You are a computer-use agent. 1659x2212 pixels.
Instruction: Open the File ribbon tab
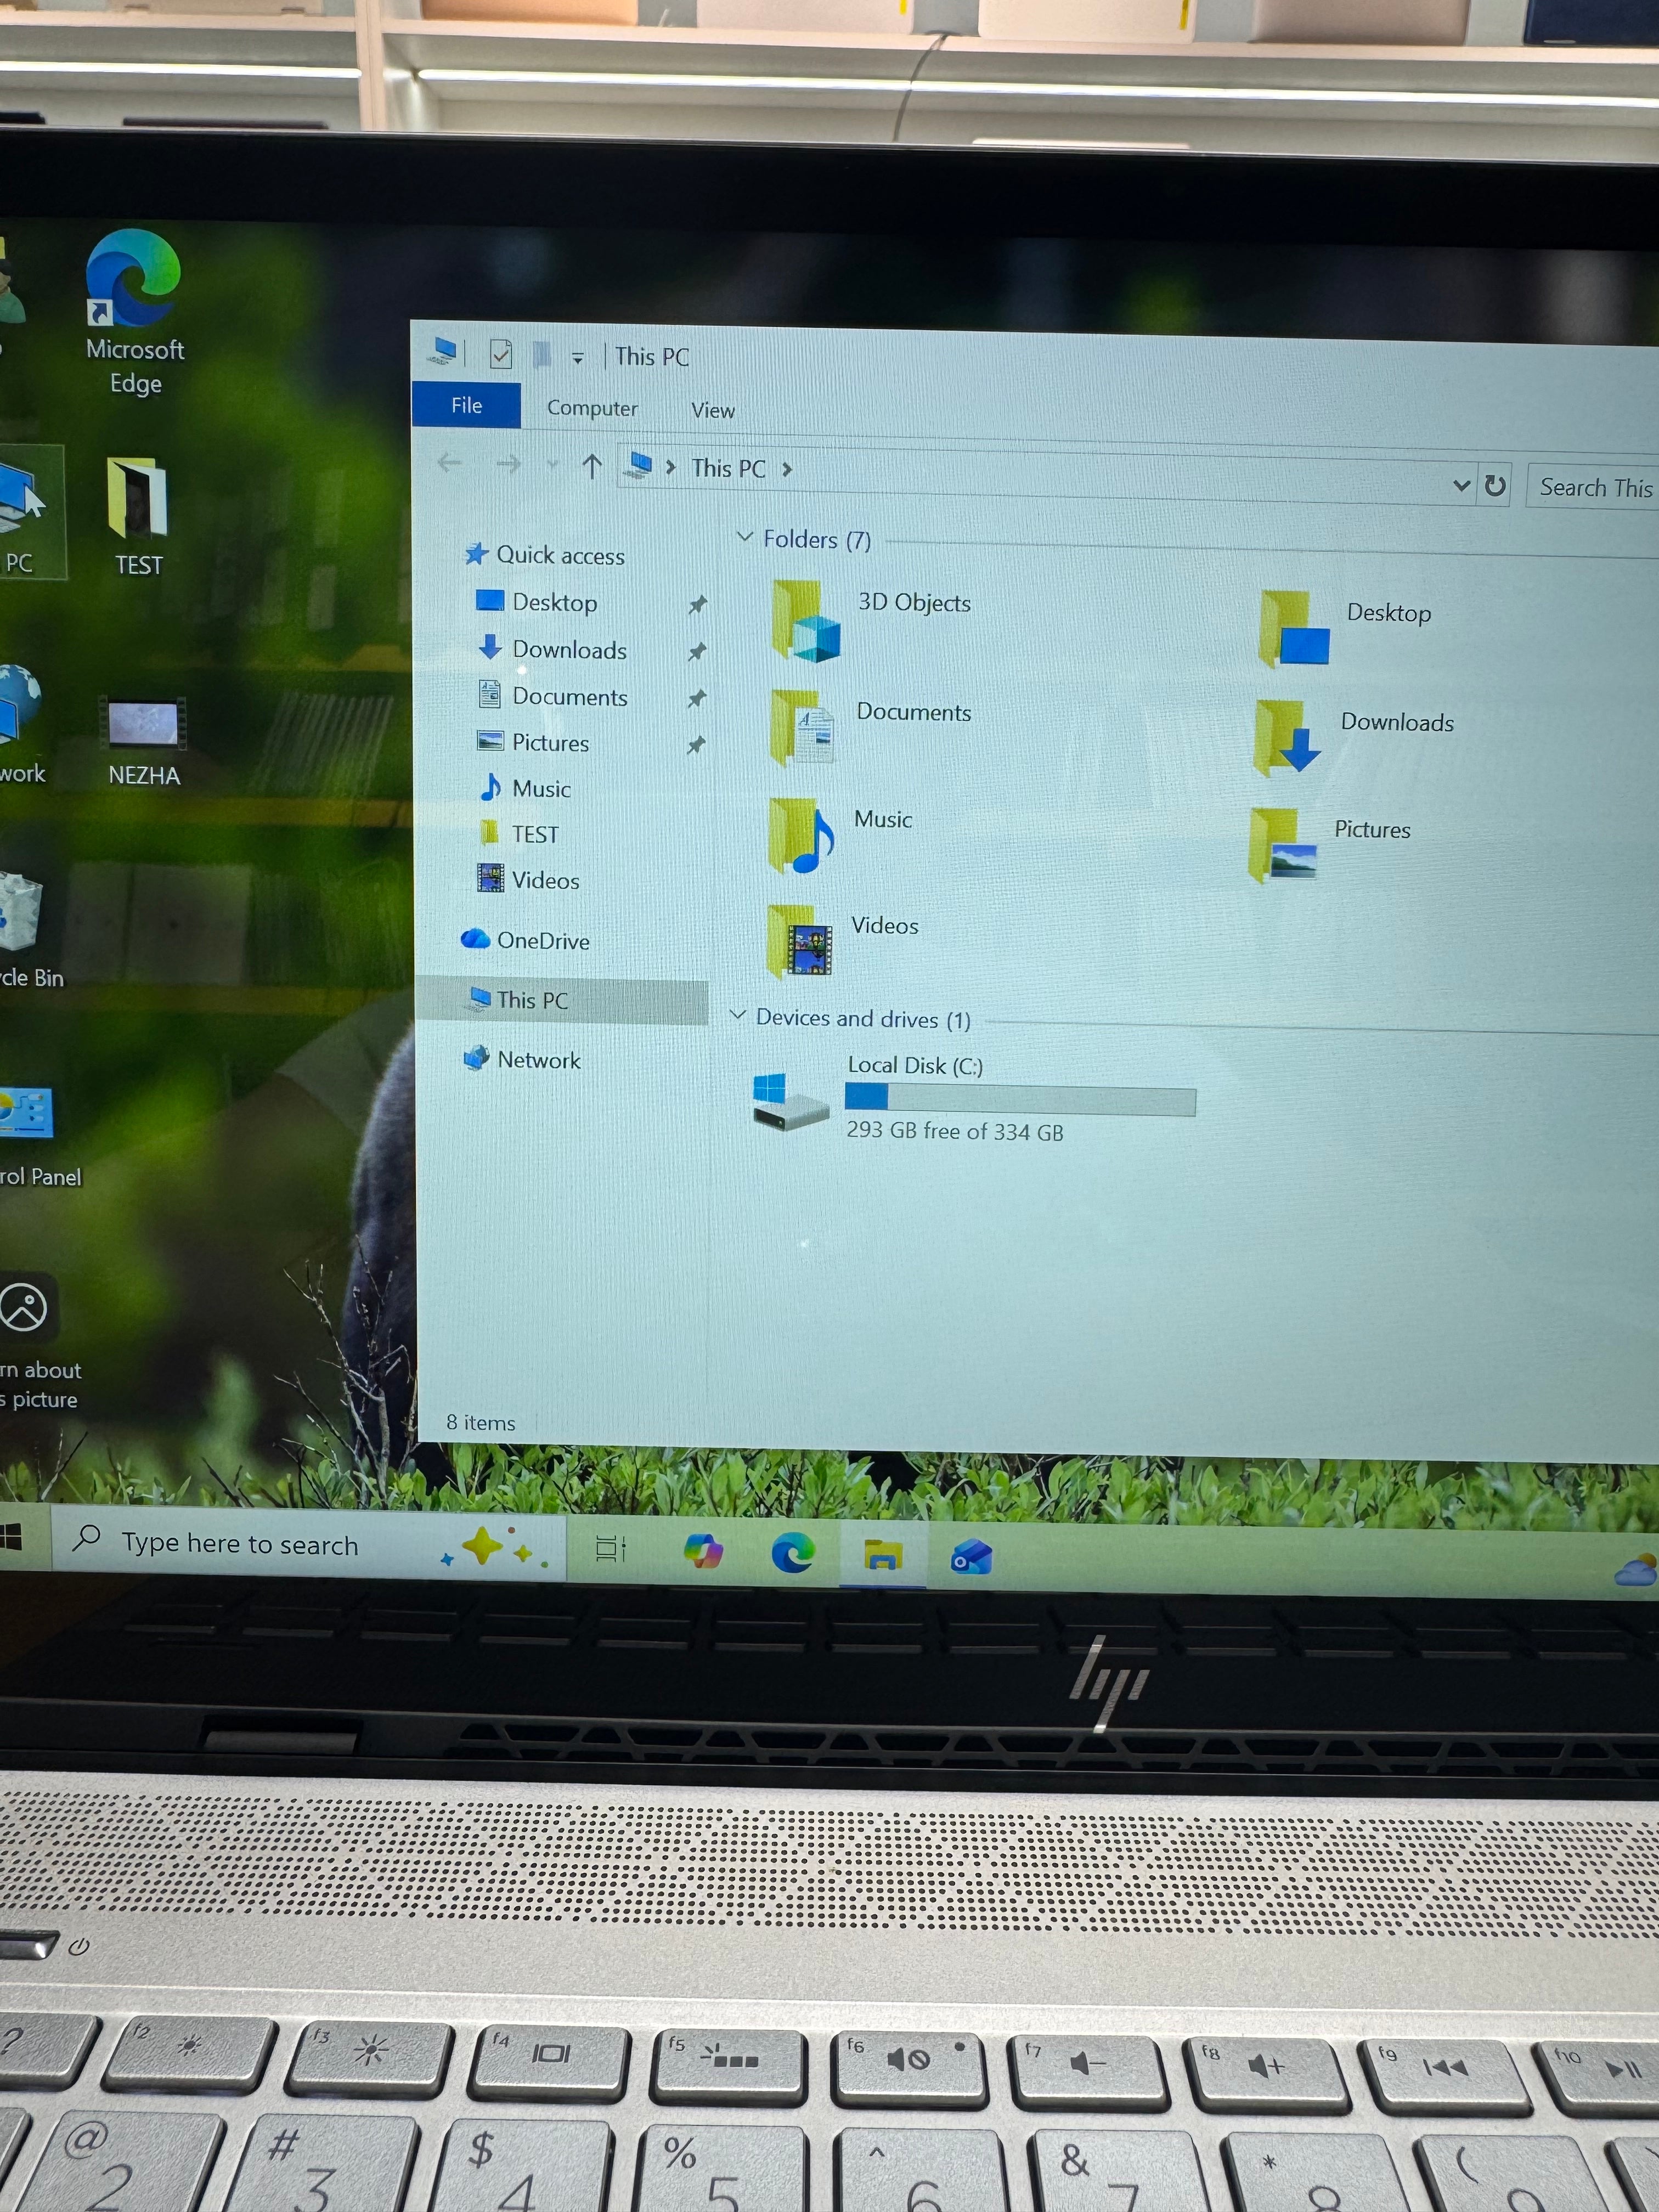(x=466, y=405)
